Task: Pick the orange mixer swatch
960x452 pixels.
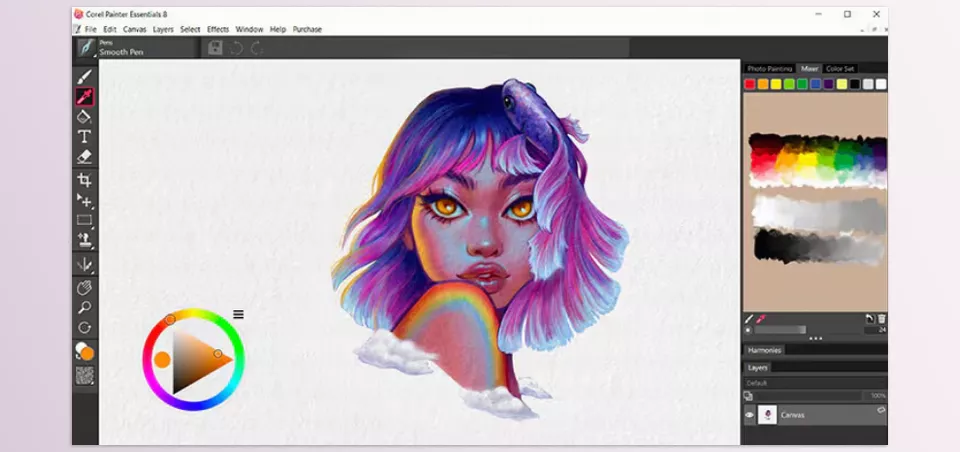Action: point(763,85)
